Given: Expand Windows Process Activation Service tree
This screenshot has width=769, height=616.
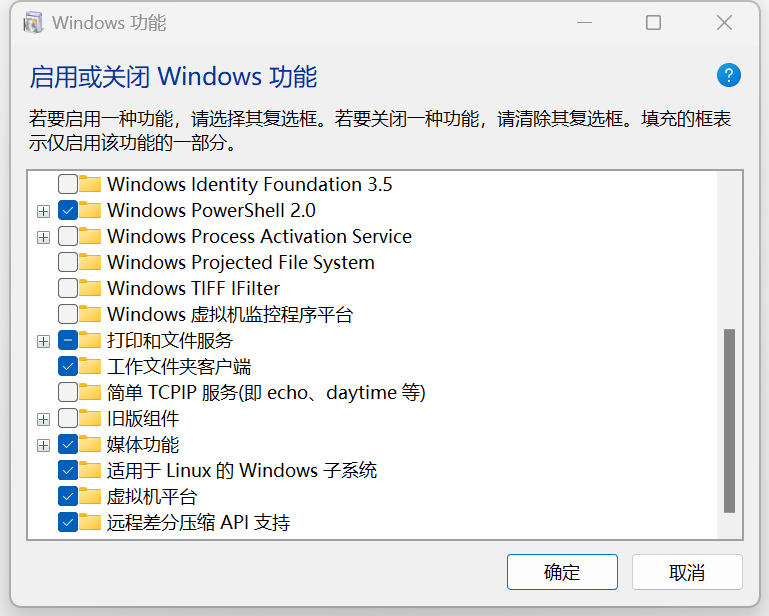Looking at the screenshot, I should click(x=43, y=237).
